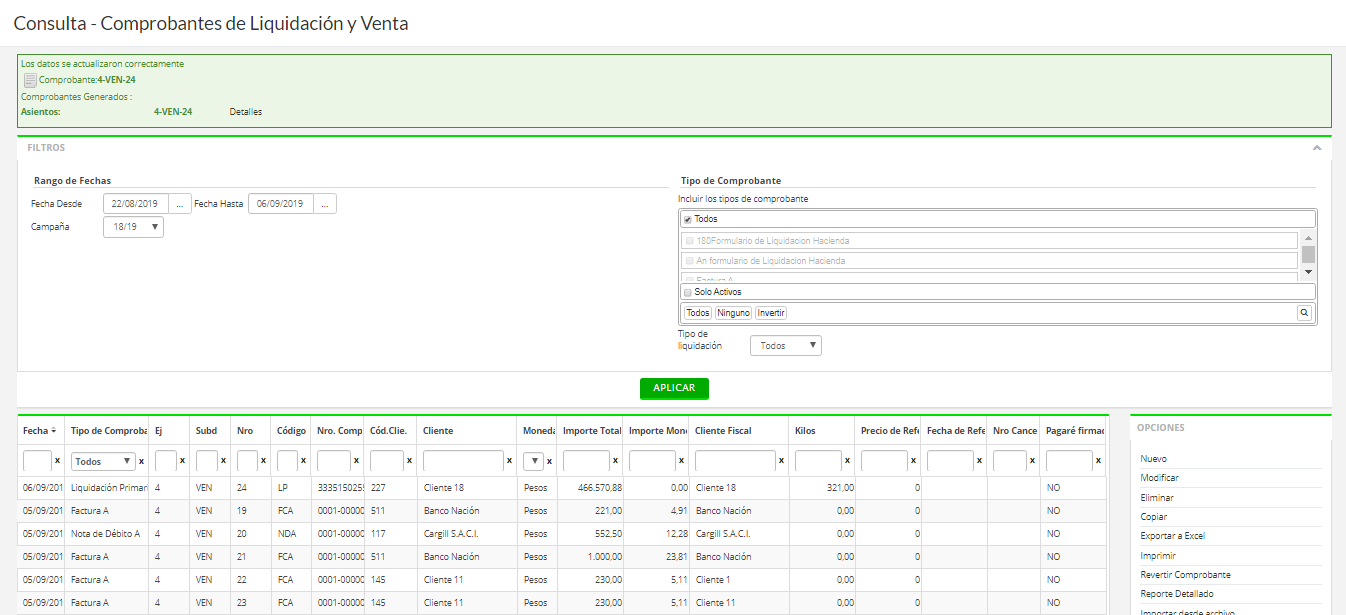1346x615 pixels.
Task: Choose Eliminar in the Opciones panel
Action: (1157, 498)
